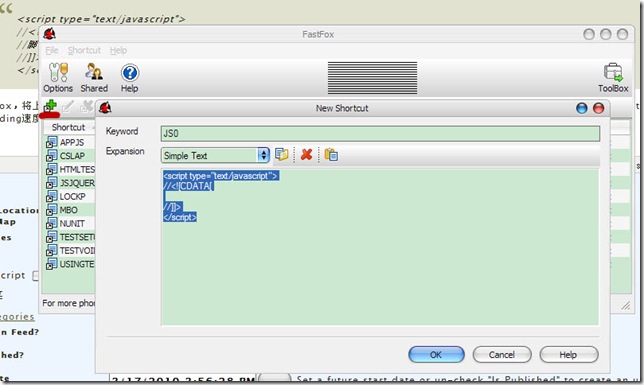Click the 'For more pho' status text

69,303
